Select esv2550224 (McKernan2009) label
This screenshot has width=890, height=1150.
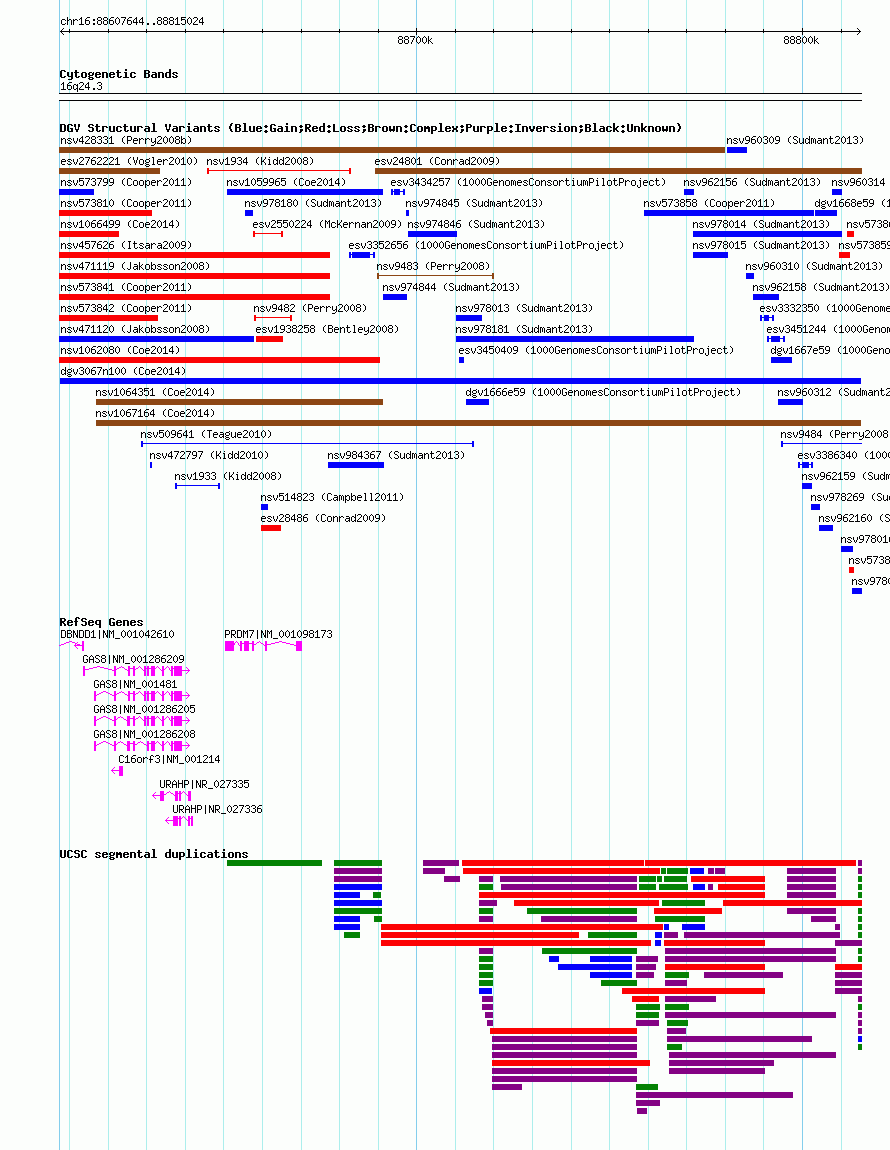pyautogui.click(x=327, y=224)
